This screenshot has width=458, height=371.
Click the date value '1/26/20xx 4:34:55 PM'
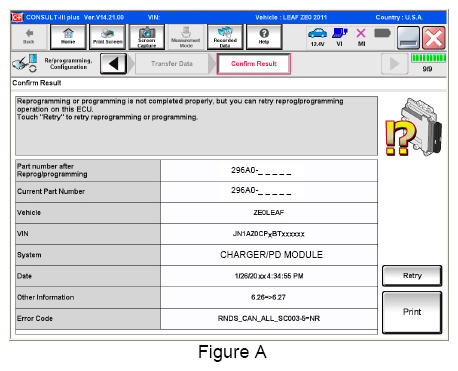pyautogui.click(x=269, y=276)
